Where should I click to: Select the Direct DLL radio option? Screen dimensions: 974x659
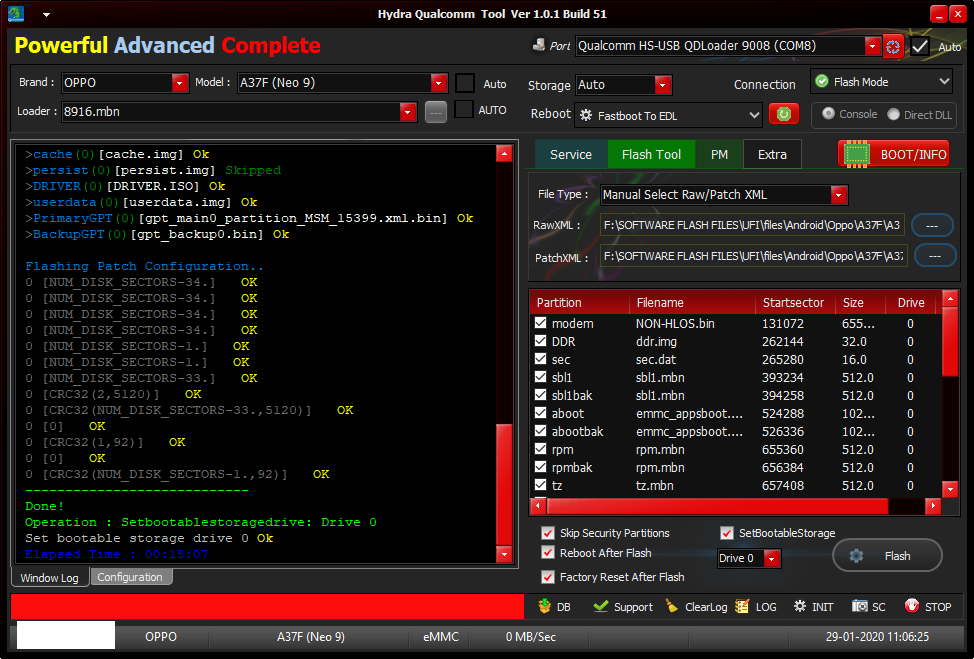[x=893, y=114]
